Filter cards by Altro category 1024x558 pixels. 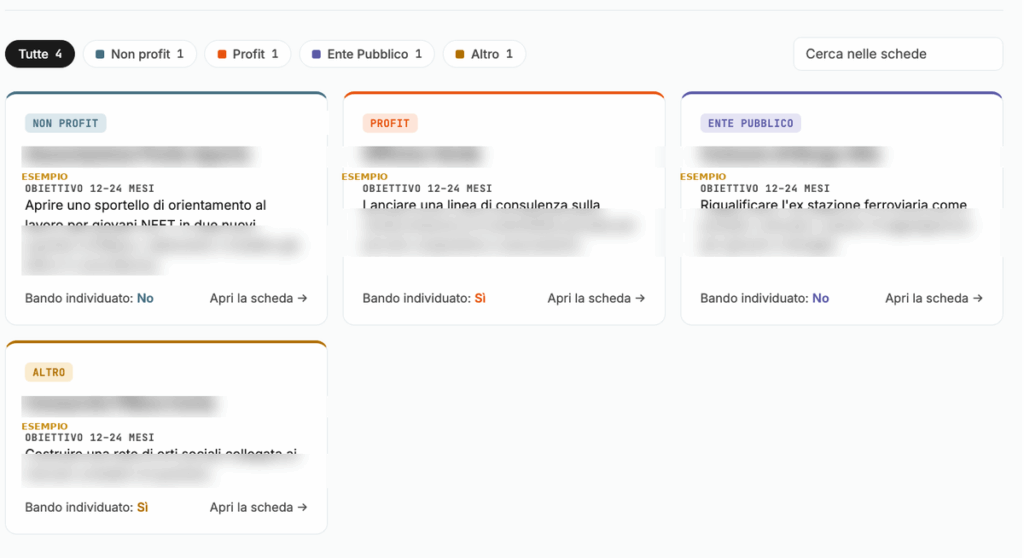[484, 54]
